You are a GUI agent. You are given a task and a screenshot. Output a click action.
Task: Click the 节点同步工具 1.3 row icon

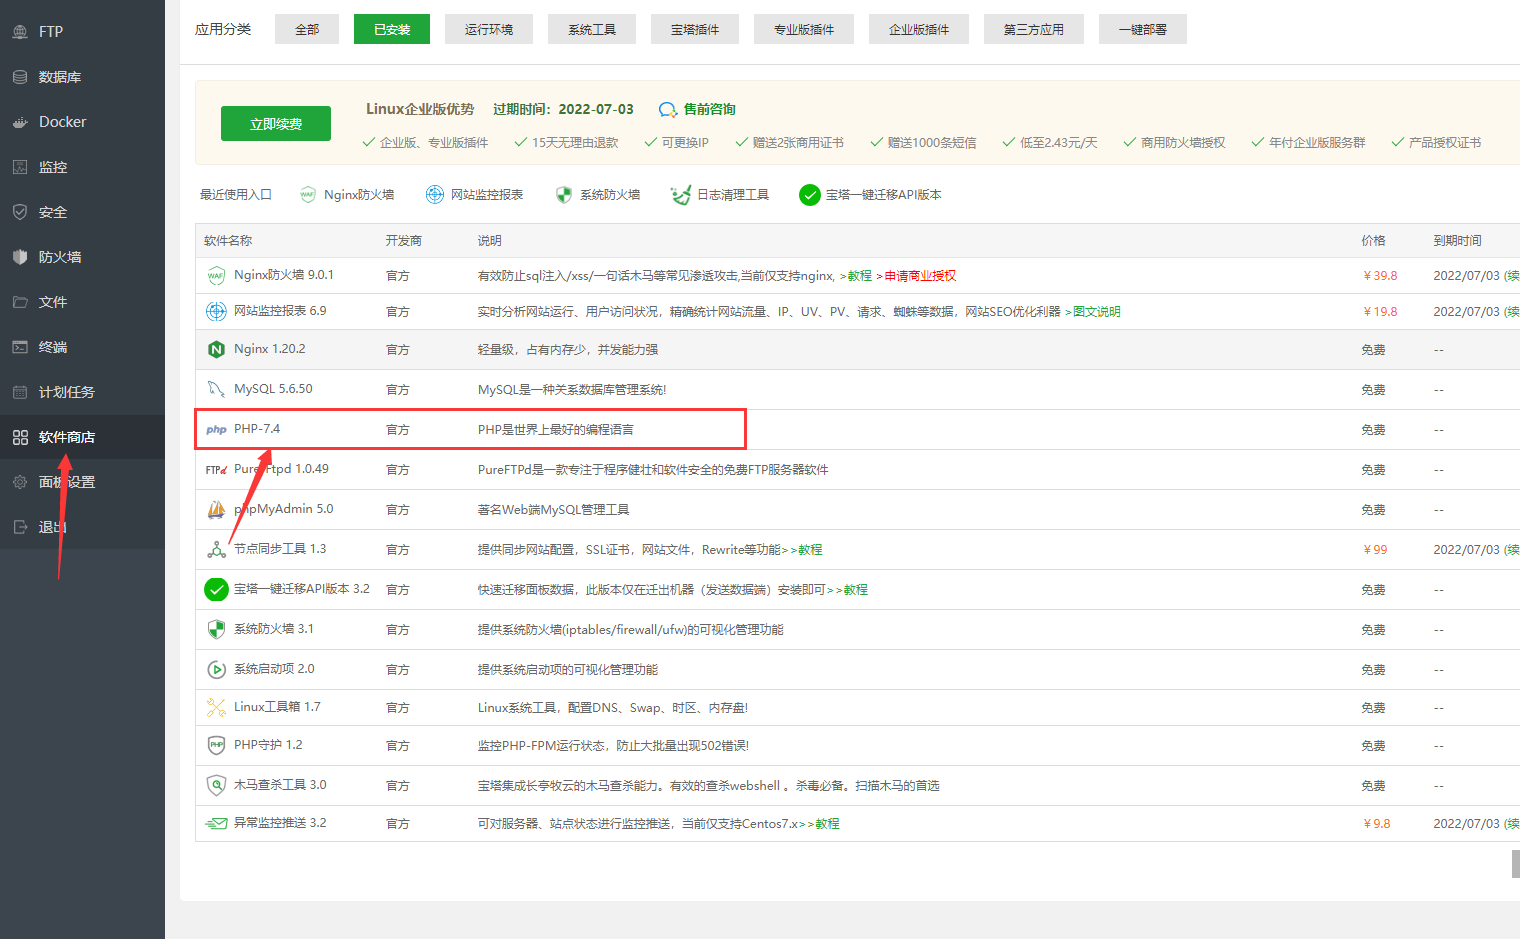coord(216,549)
